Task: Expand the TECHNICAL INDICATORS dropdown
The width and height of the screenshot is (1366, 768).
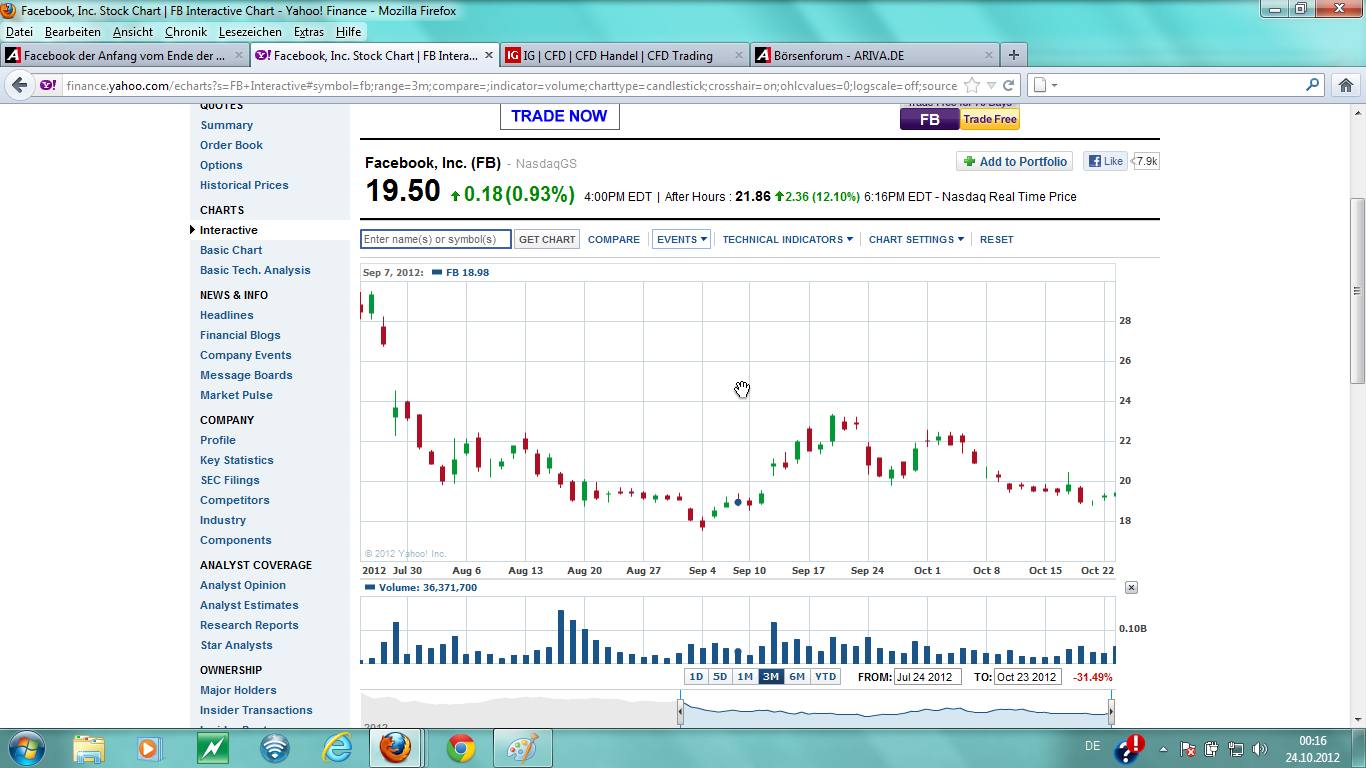Action: pos(788,239)
